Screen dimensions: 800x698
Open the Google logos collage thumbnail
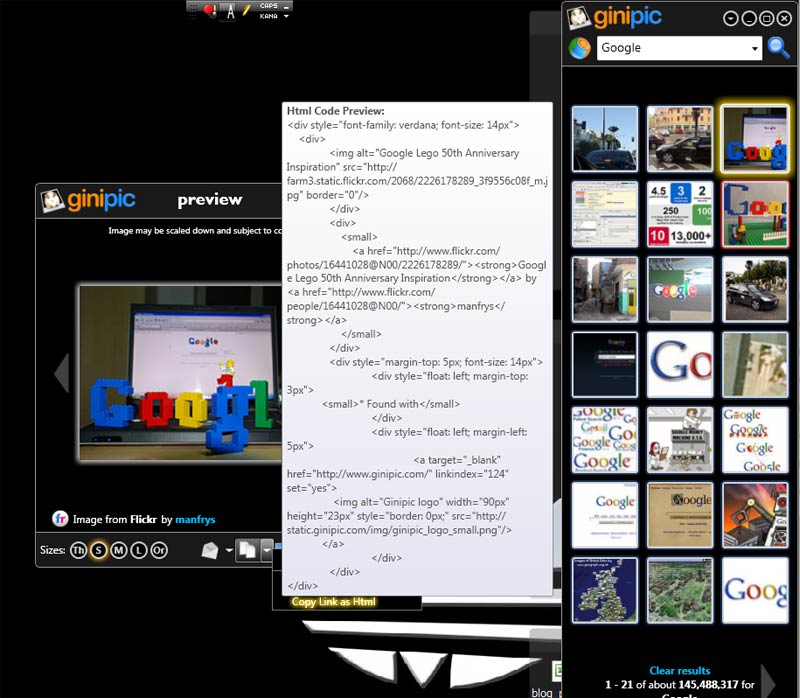[x=605, y=440]
